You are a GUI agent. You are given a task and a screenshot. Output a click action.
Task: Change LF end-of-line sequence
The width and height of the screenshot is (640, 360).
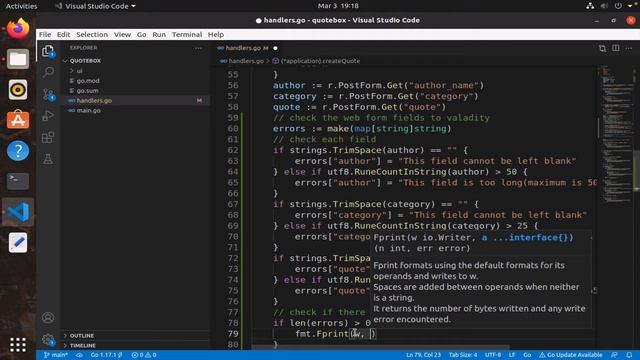click(x=512, y=355)
